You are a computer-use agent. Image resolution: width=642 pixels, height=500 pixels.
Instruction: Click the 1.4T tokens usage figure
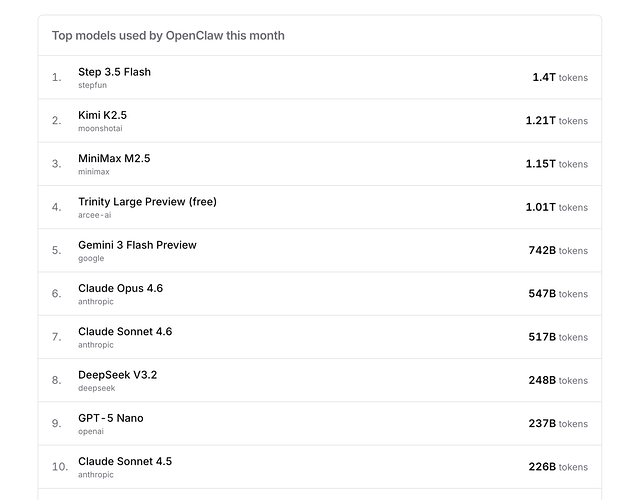tap(560, 77)
